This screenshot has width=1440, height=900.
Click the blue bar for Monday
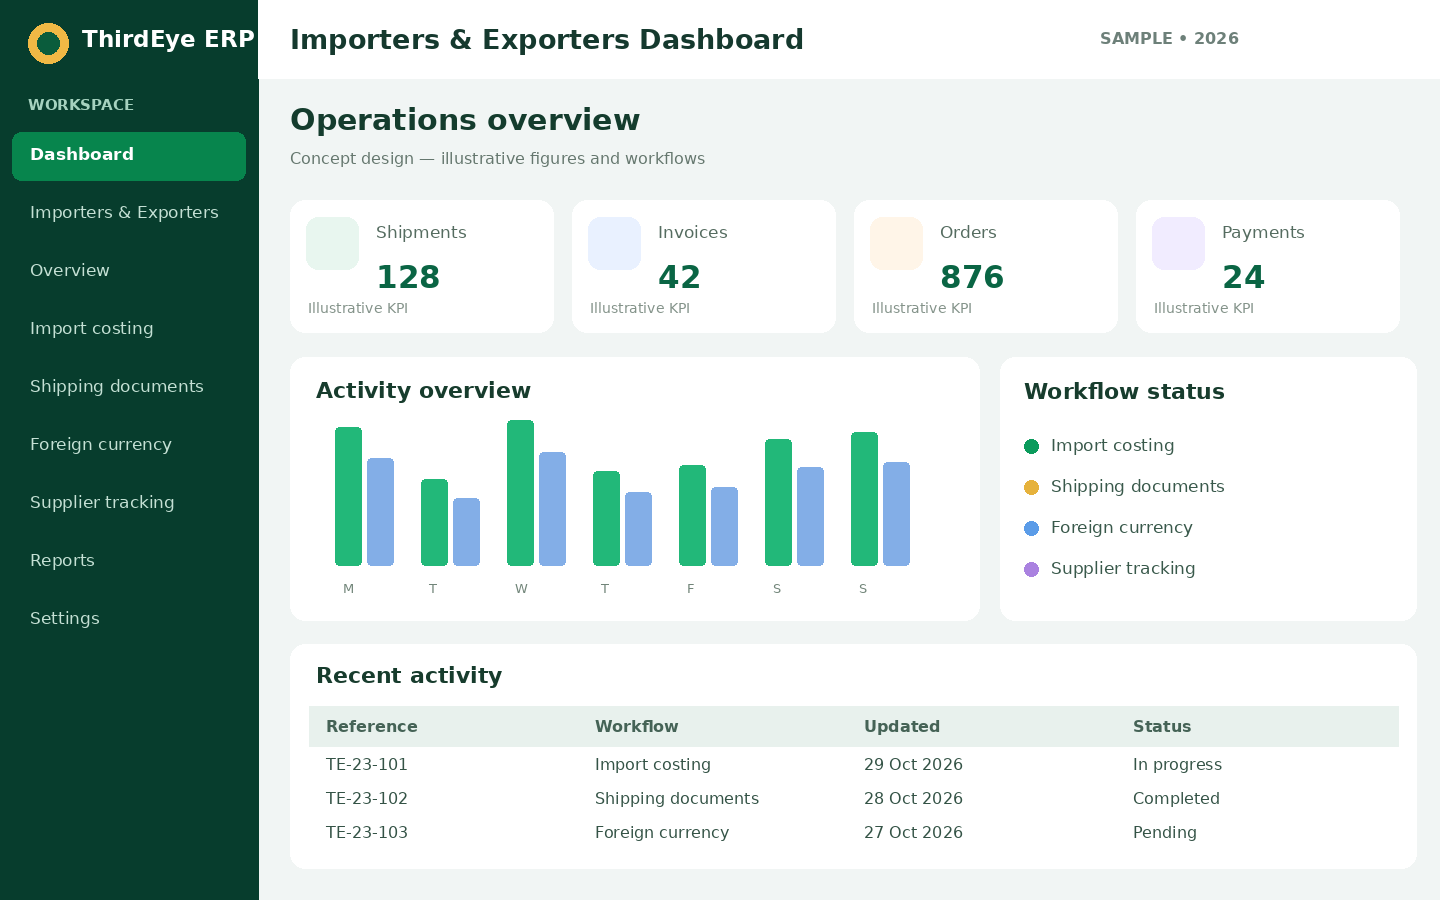(380, 512)
